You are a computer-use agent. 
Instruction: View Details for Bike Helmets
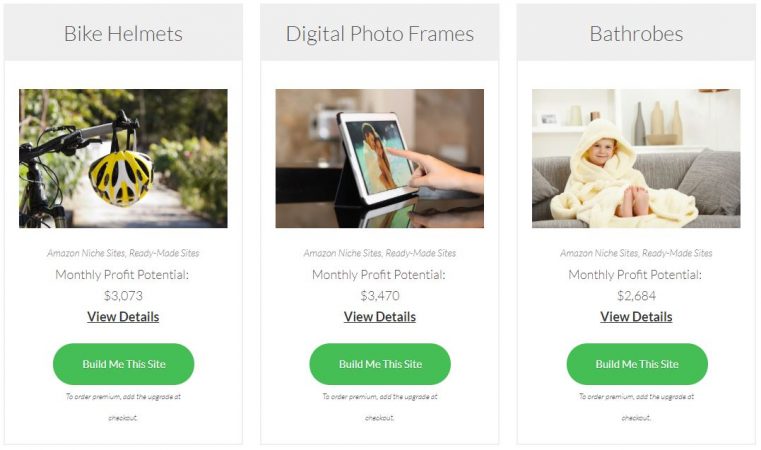coord(123,317)
